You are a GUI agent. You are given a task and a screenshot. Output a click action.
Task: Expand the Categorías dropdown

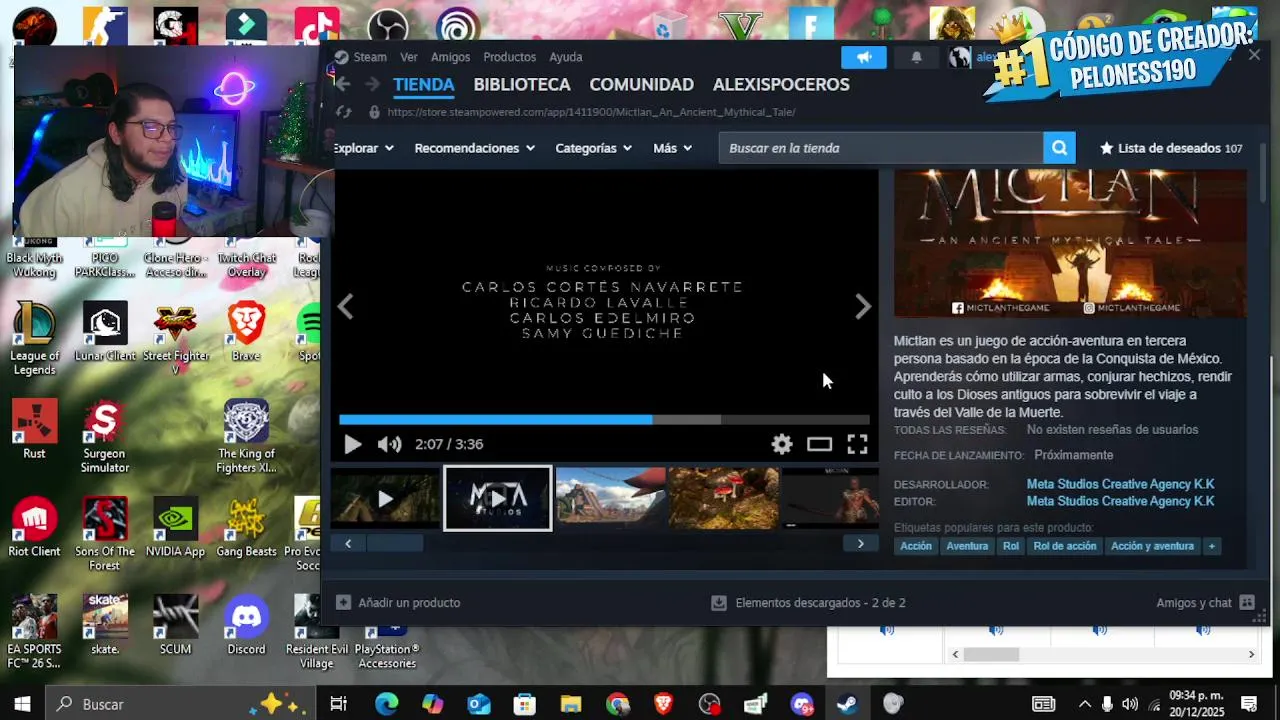594,148
